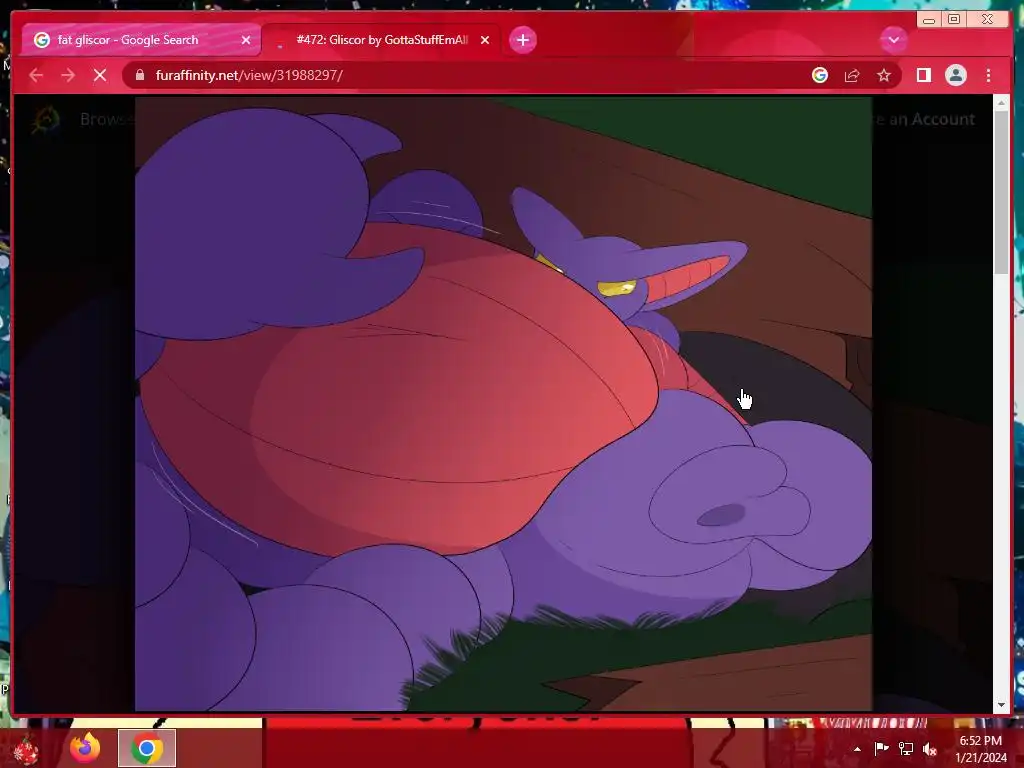Stop loading the page
The height and width of the screenshot is (768, 1024).
pyautogui.click(x=100, y=75)
